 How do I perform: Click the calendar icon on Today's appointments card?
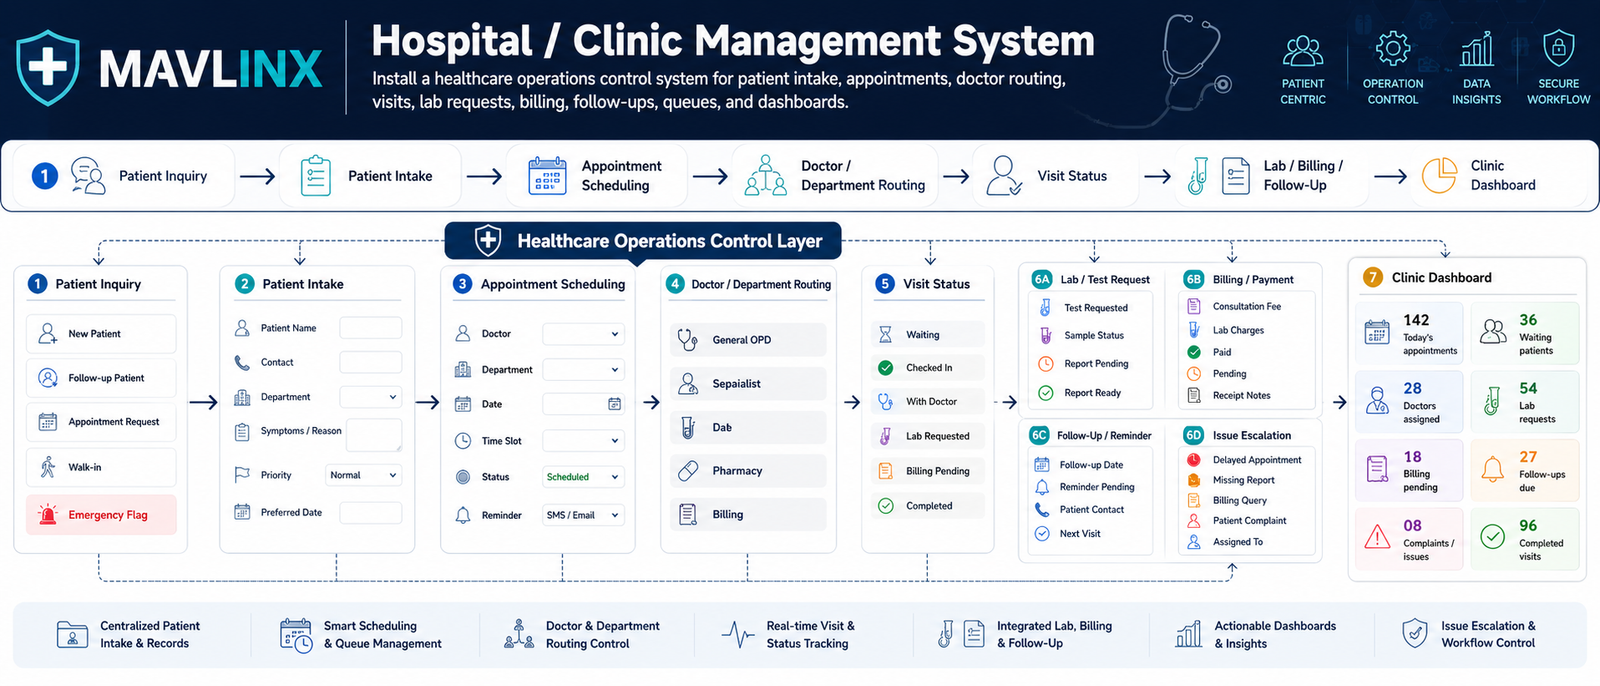click(1377, 333)
